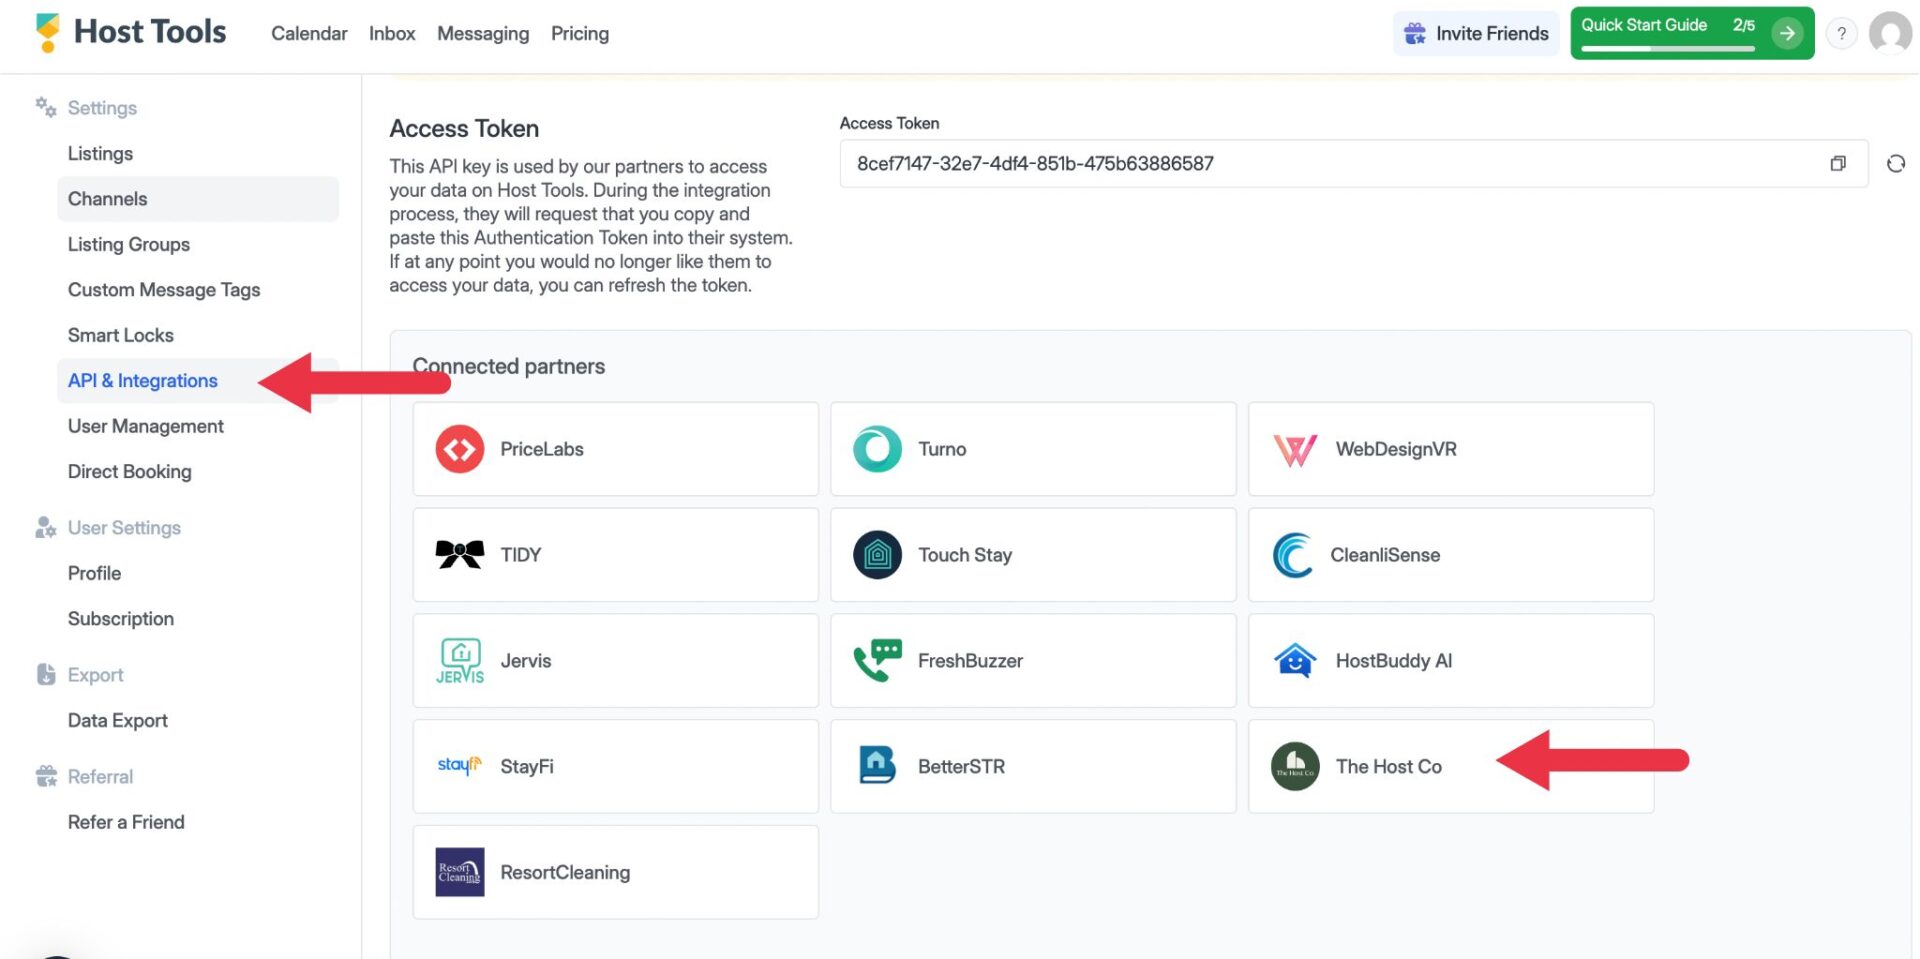Click the Host Tools logo
The width and height of the screenshot is (1920, 959).
tap(128, 31)
